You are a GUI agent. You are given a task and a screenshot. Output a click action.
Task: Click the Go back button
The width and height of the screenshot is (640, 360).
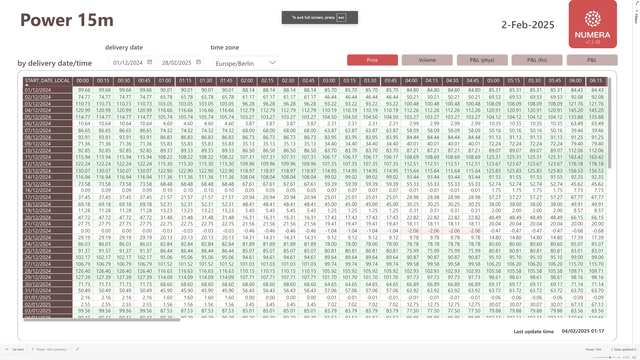pos(15,349)
